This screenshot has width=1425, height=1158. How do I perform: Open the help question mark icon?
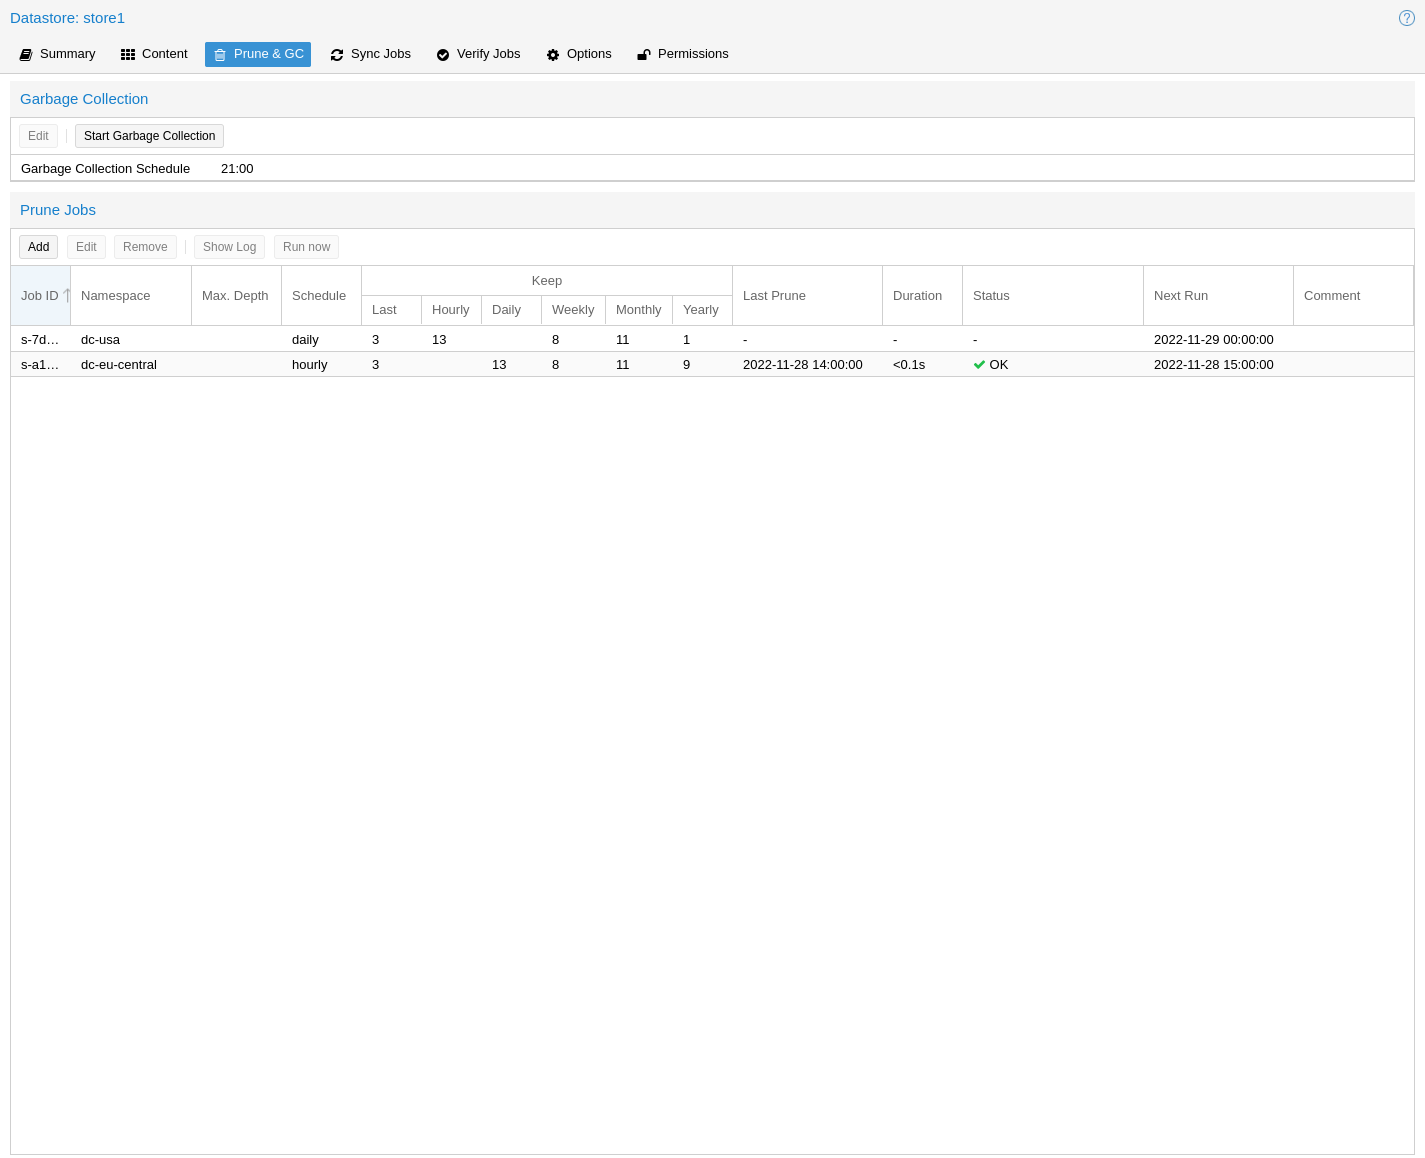tap(1406, 18)
